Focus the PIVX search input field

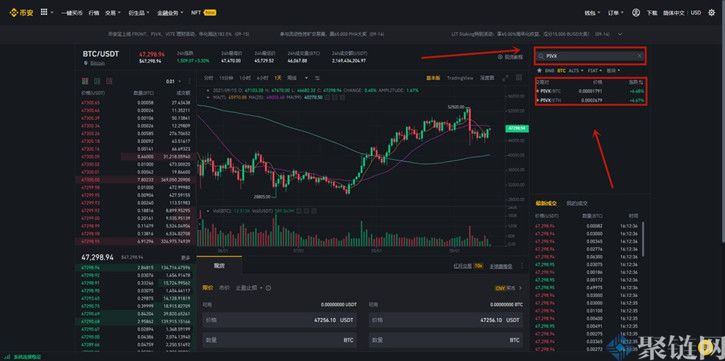(590, 56)
